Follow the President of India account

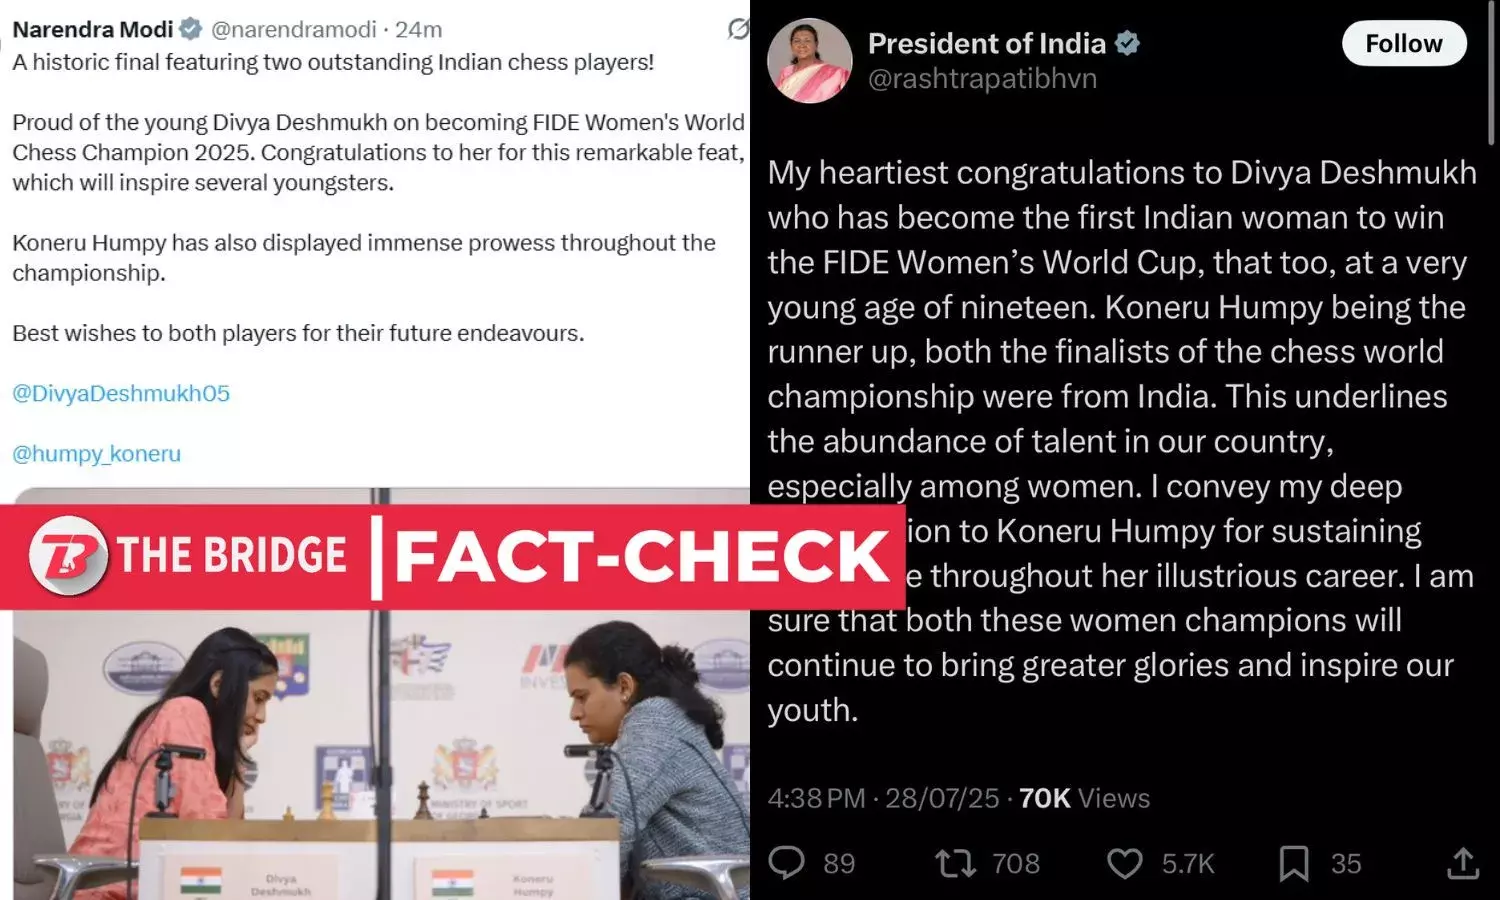[1403, 44]
